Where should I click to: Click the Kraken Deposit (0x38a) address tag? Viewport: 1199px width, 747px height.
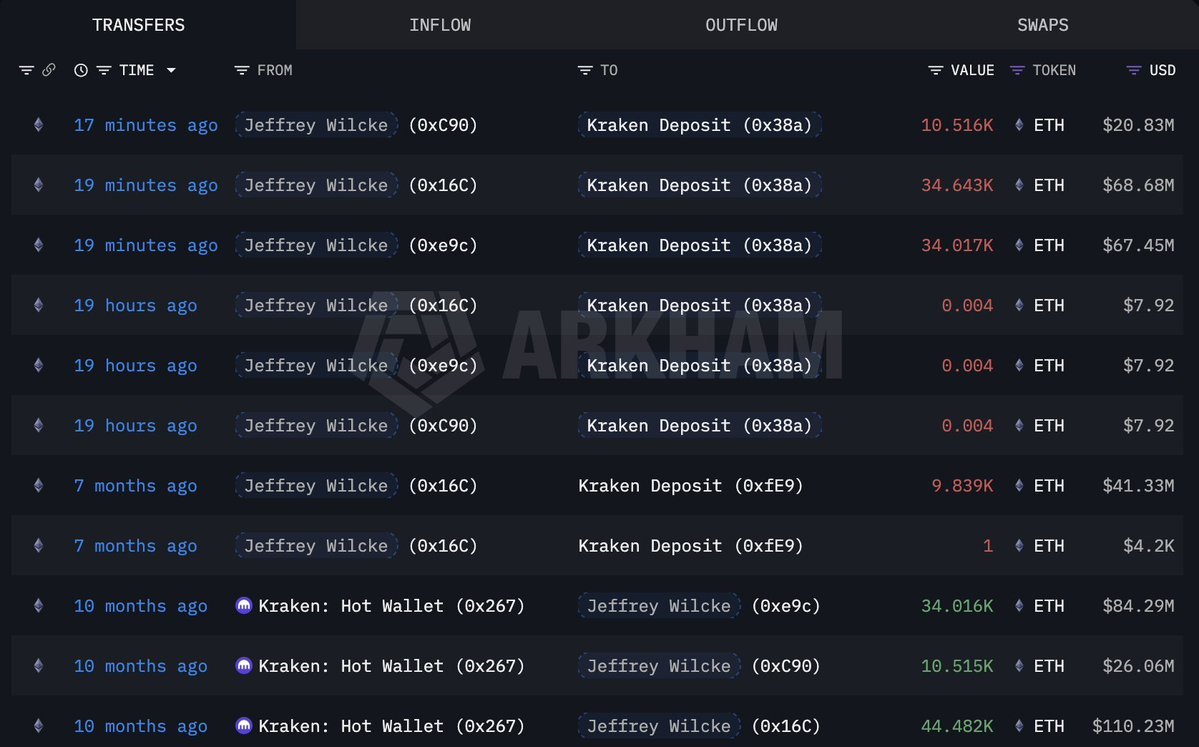click(699, 125)
